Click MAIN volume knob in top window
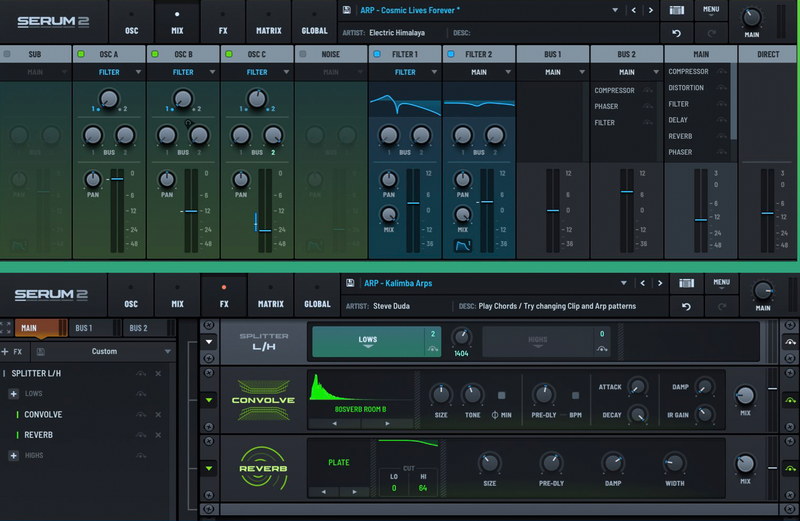This screenshot has width=800, height=521. point(751,17)
